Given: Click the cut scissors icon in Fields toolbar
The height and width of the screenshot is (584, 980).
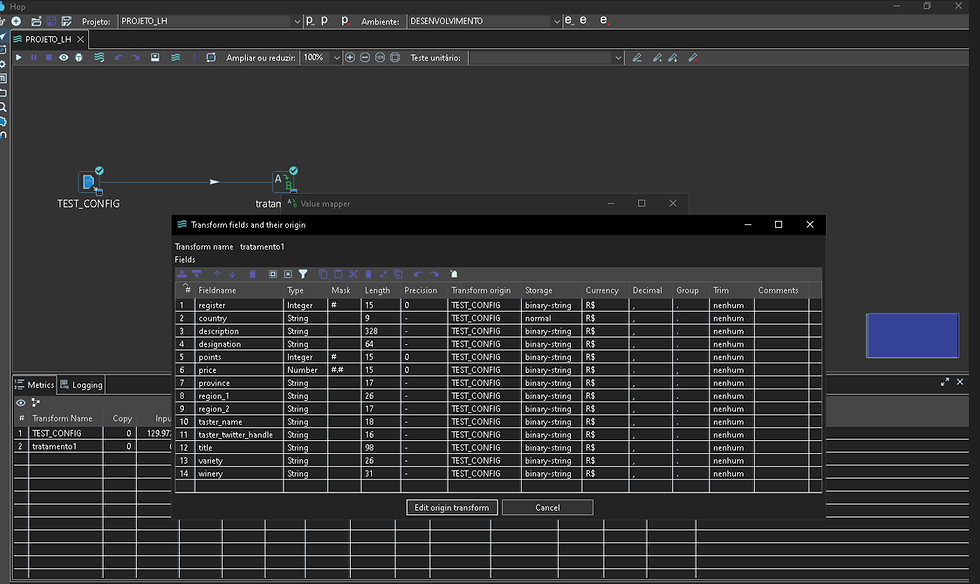Looking at the screenshot, I should click(x=353, y=274).
